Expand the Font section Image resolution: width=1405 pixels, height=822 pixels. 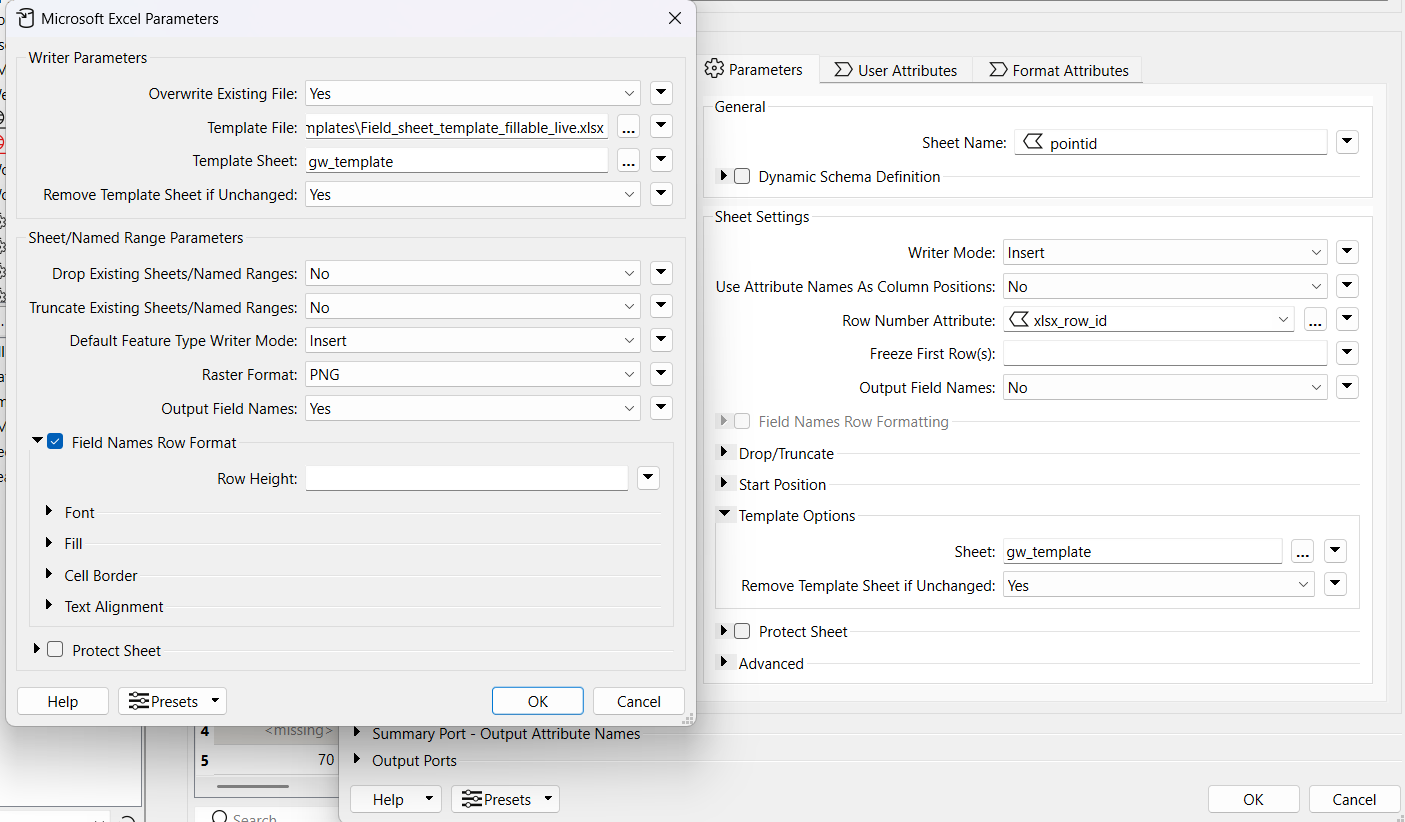48,512
